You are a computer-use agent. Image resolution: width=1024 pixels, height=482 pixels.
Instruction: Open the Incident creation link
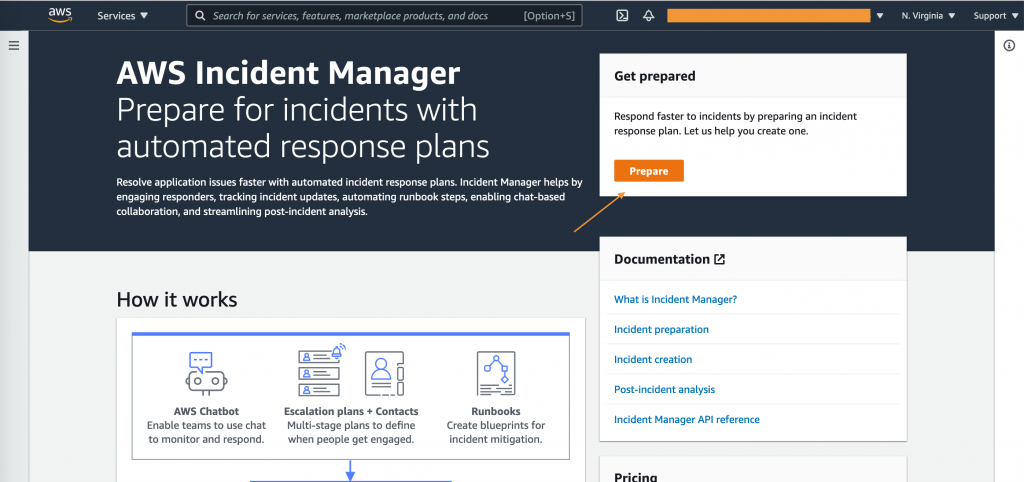click(653, 359)
